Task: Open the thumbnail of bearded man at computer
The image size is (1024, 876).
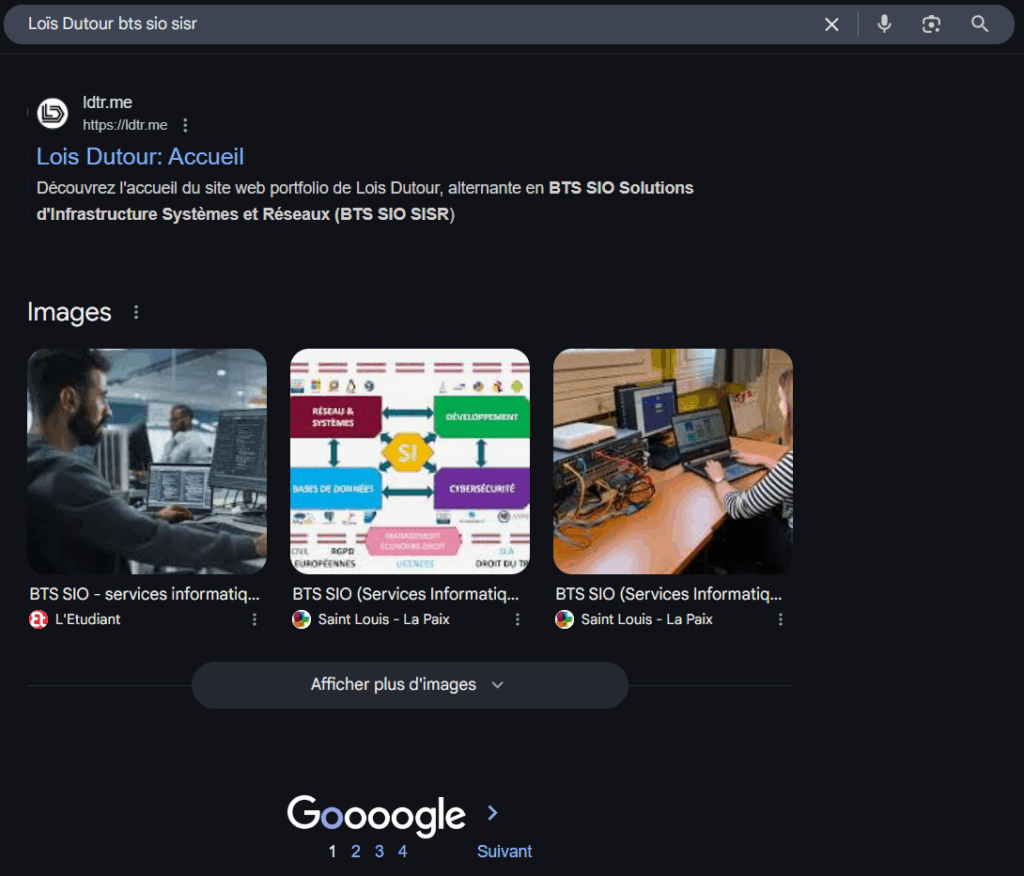Action: point(147,461)
